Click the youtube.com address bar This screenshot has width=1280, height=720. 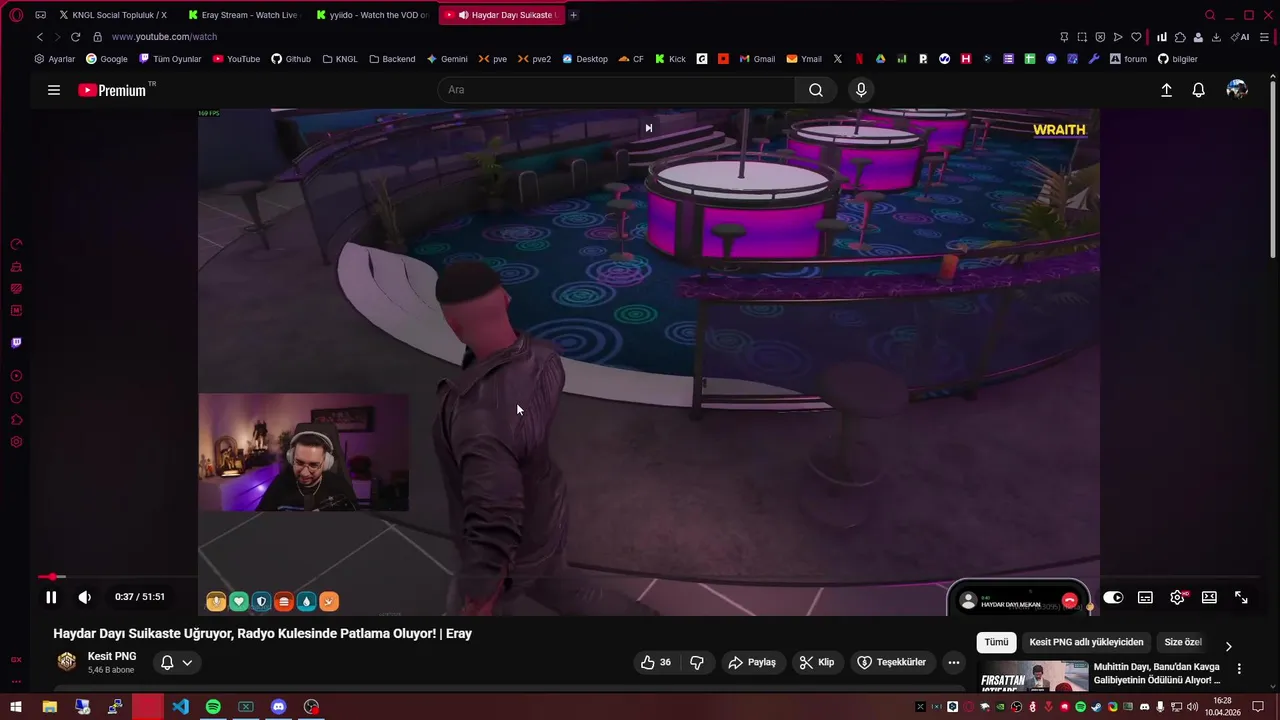[x=164, y=37]
